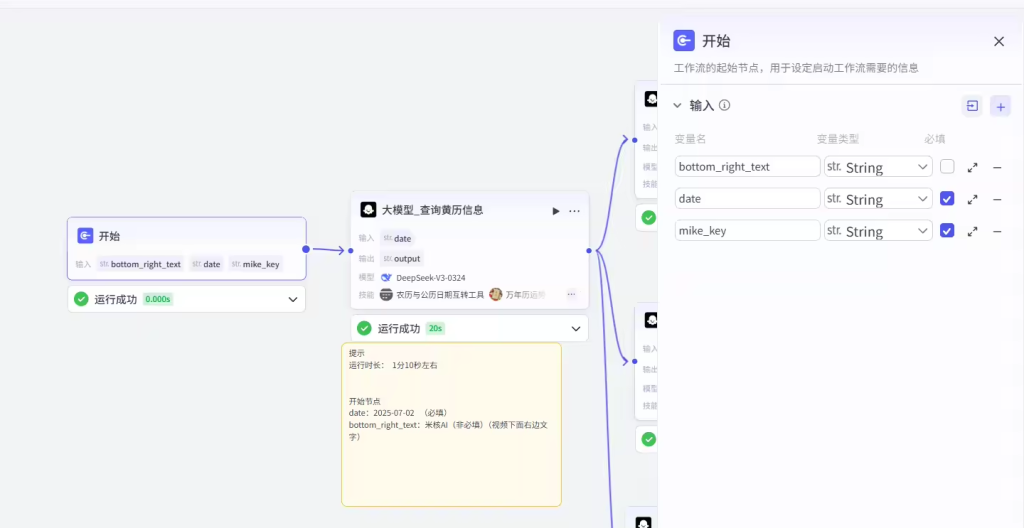Collapse the 输入 section in side panel
The width and height of the screenshot is (1024, 528).
(678, 105)
